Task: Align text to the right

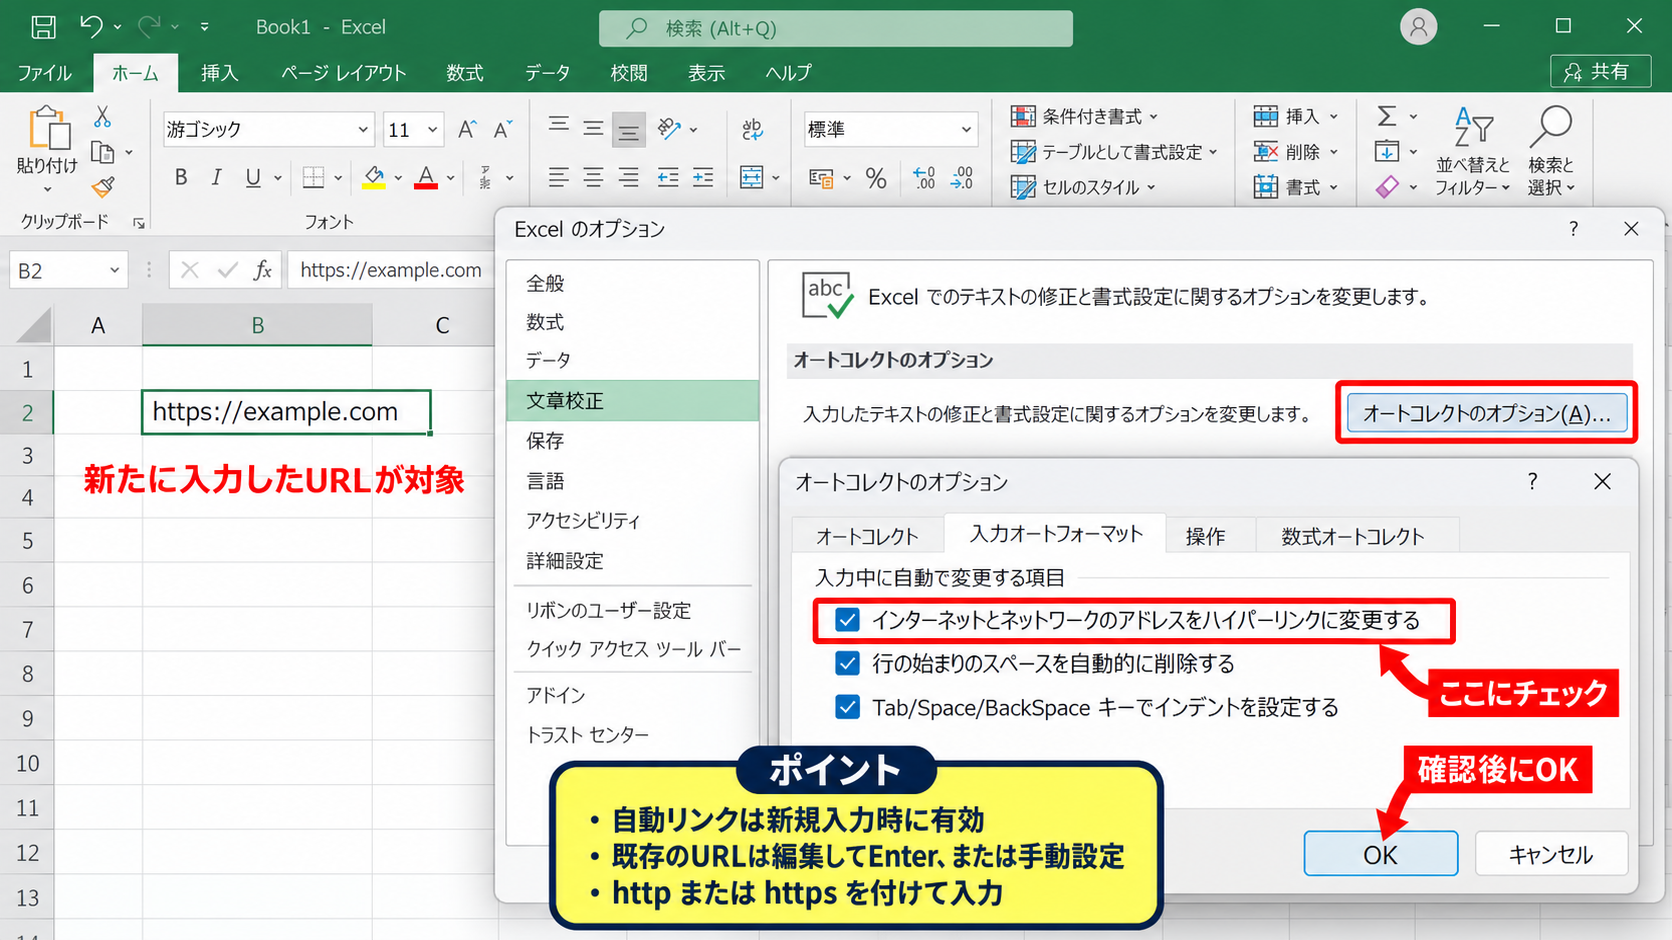Action: (628, 178)
